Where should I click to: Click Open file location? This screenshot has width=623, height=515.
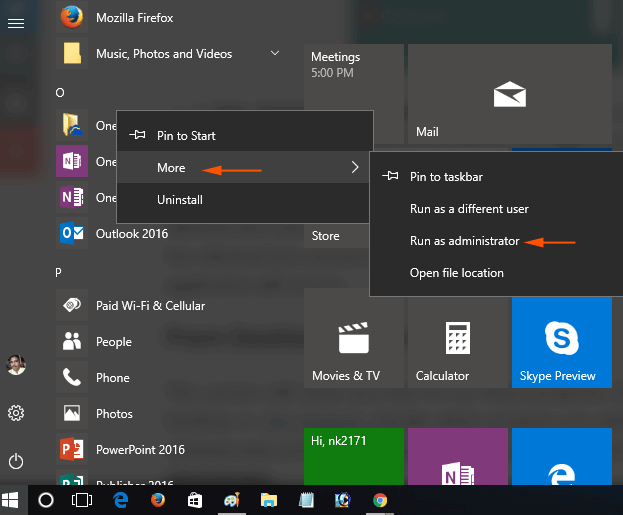496,273
